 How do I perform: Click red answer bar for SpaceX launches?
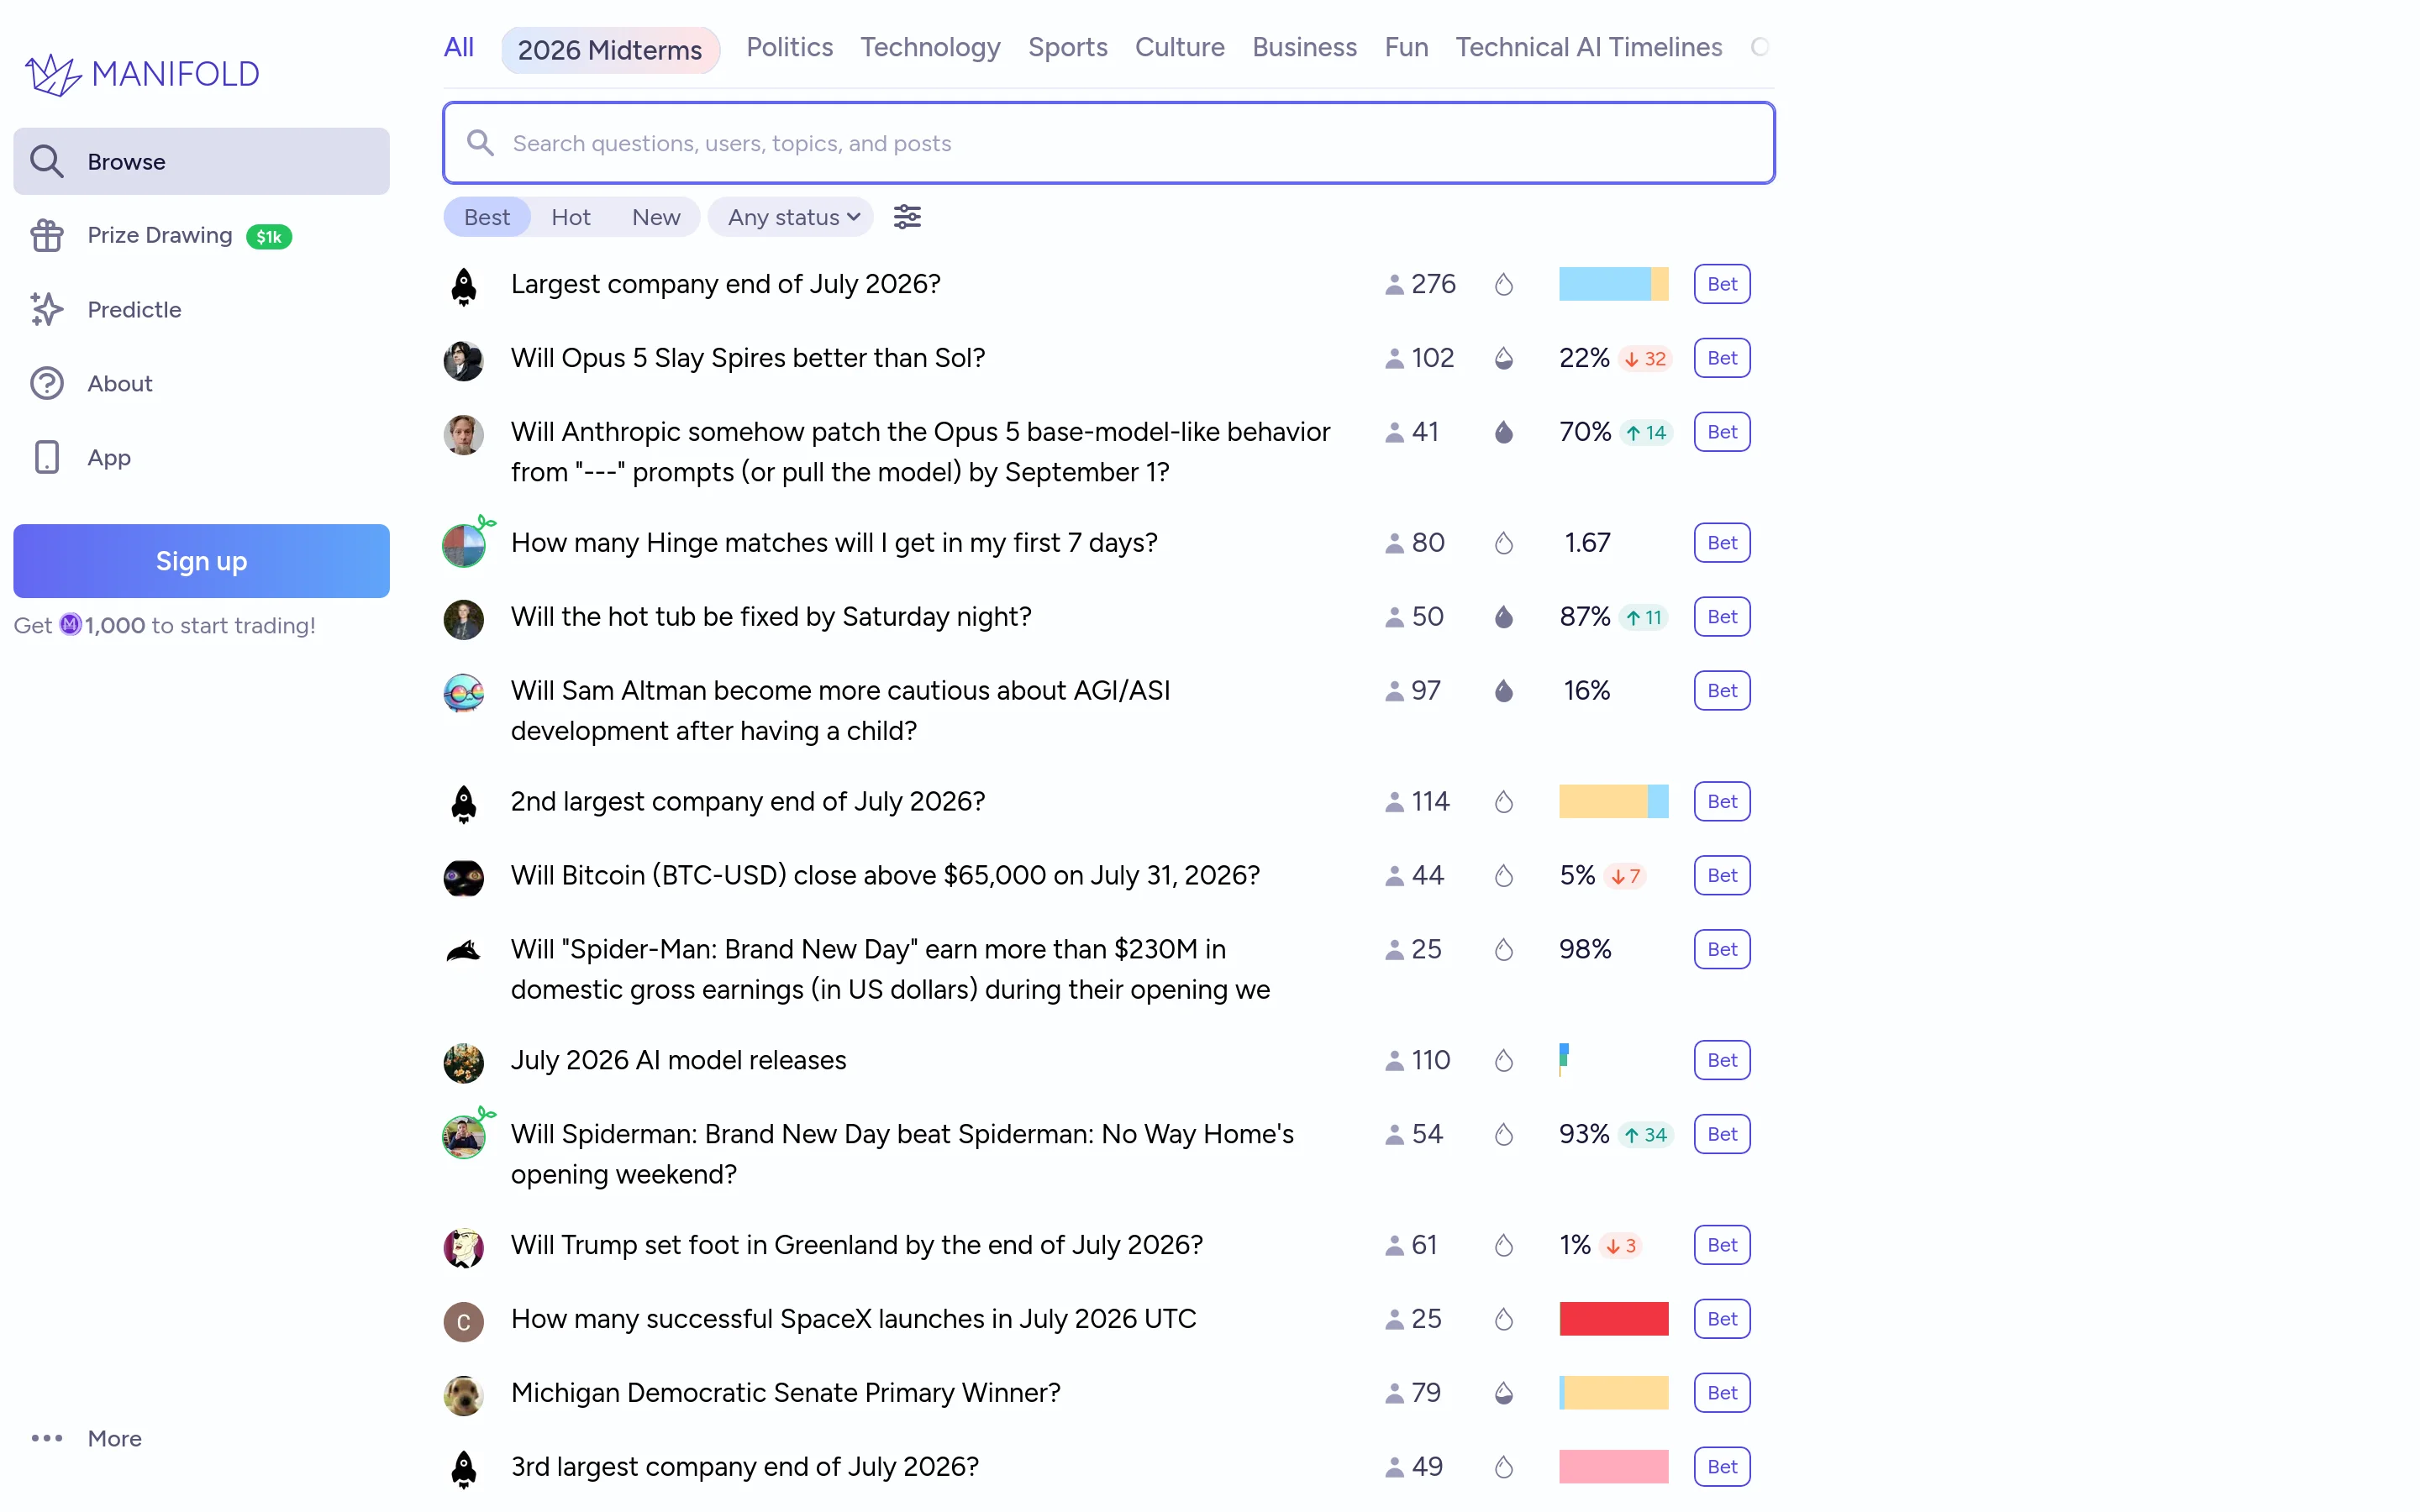coord(1613,1319)
